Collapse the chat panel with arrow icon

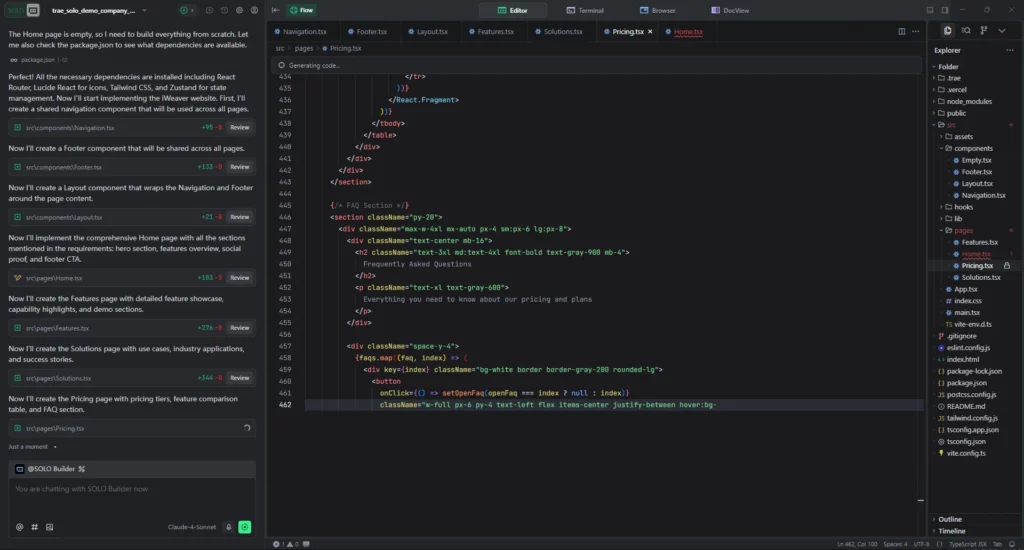276,10
